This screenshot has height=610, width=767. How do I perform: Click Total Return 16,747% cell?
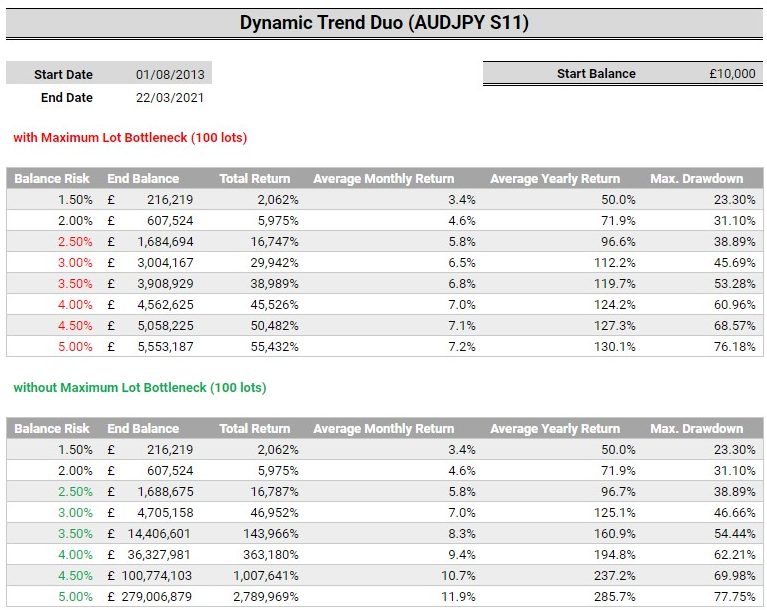click(274, 242)
